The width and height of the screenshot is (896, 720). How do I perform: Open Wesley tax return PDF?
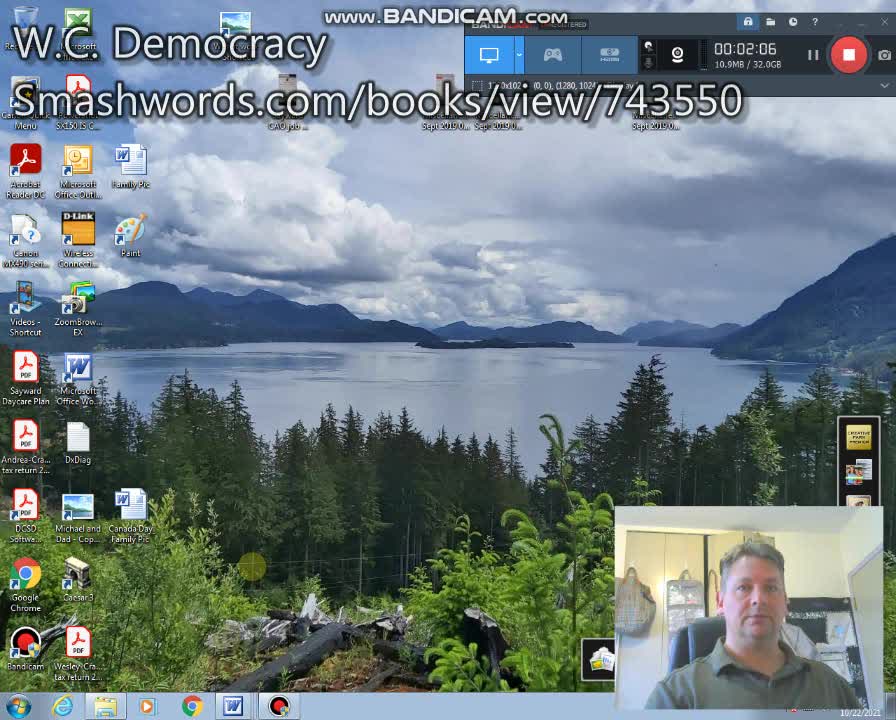coord(78,654)
